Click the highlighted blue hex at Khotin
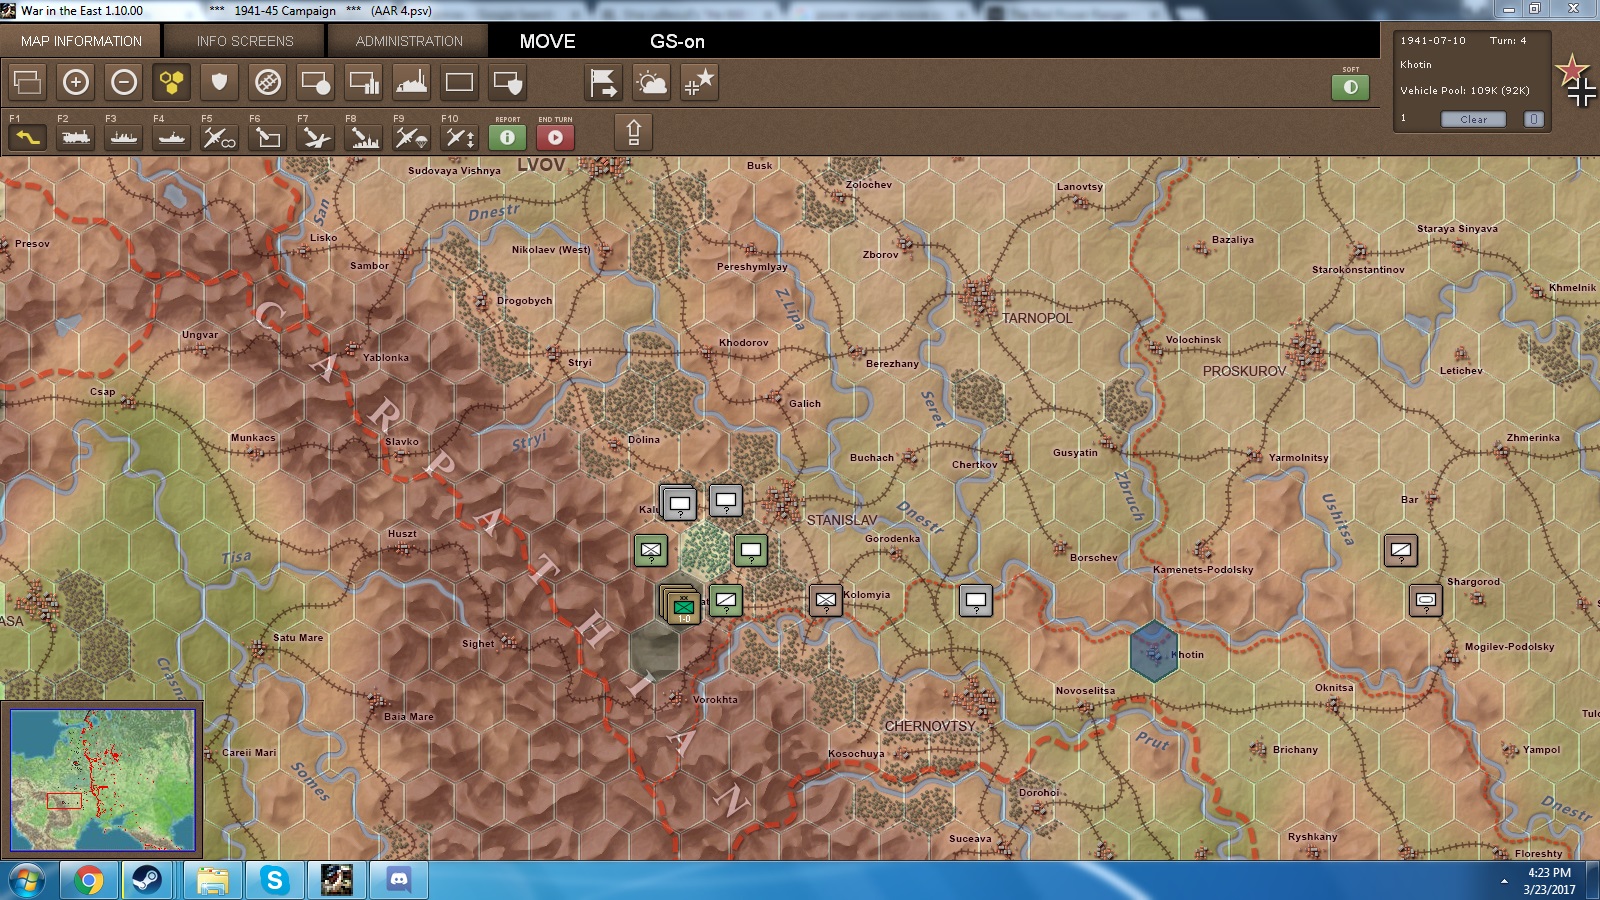 (x=1153, y=651)
